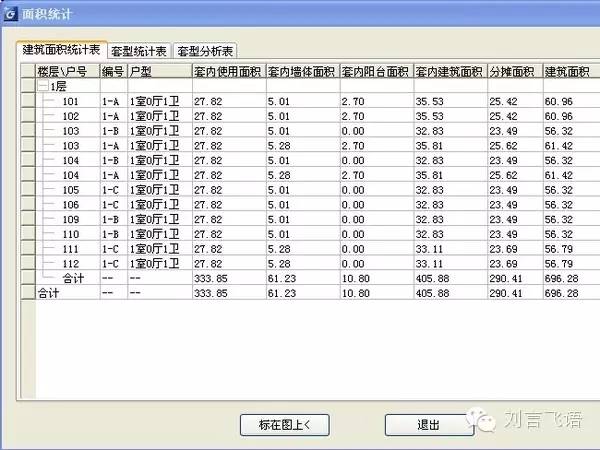Image resolution: width=600 pixels, height=450 pixels.
Task: Click the 32.83 value in unit 106 row
Action: pyautogui.click(x=429, y=205)
